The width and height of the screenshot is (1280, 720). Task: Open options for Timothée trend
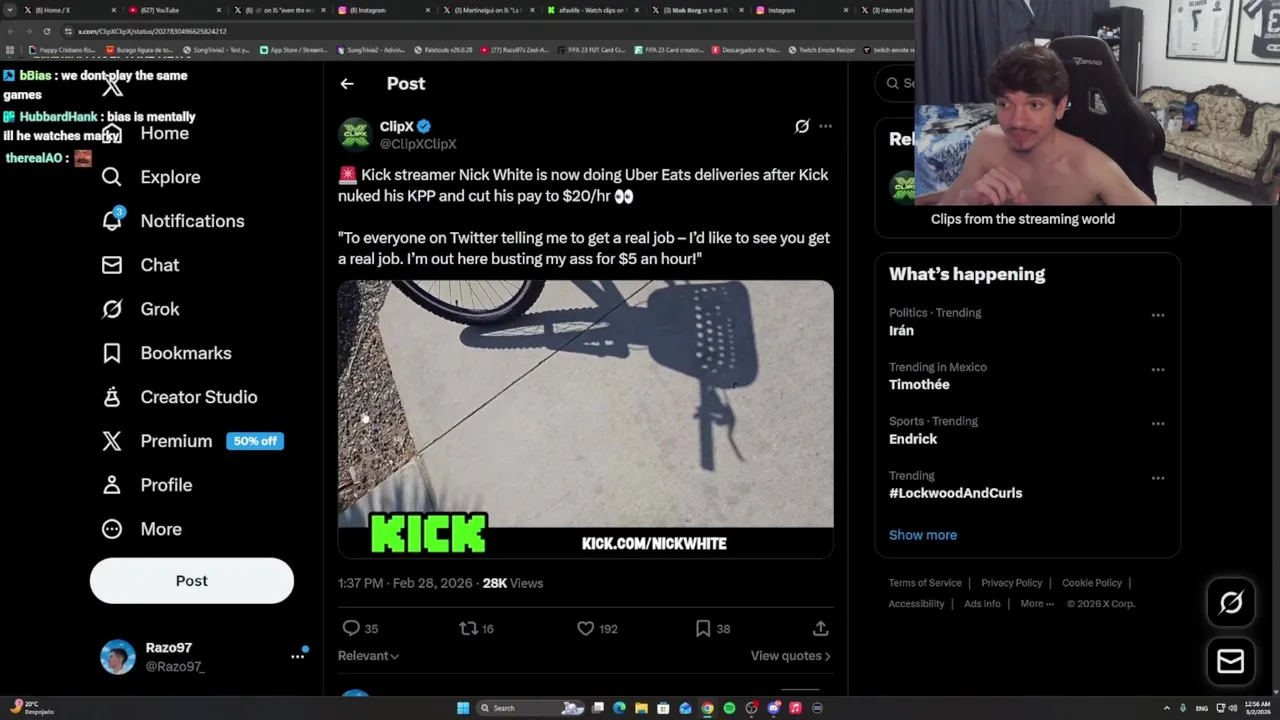click(x=1157, y=369)
